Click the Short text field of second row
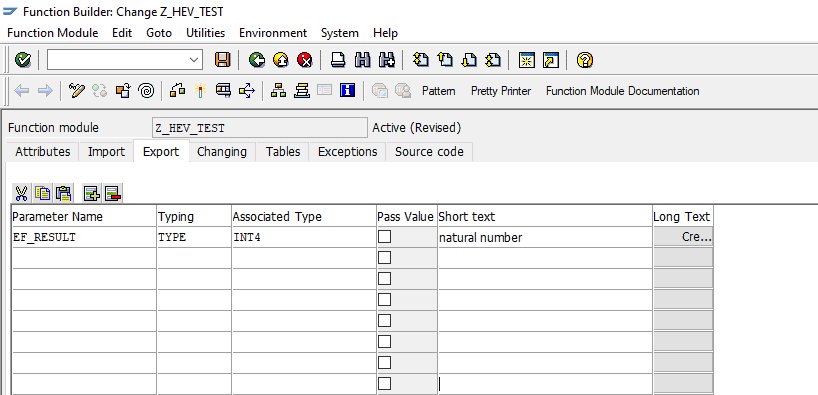Viewport: 818px width, 395px height. pyautogui.click(x=545, y=258)
